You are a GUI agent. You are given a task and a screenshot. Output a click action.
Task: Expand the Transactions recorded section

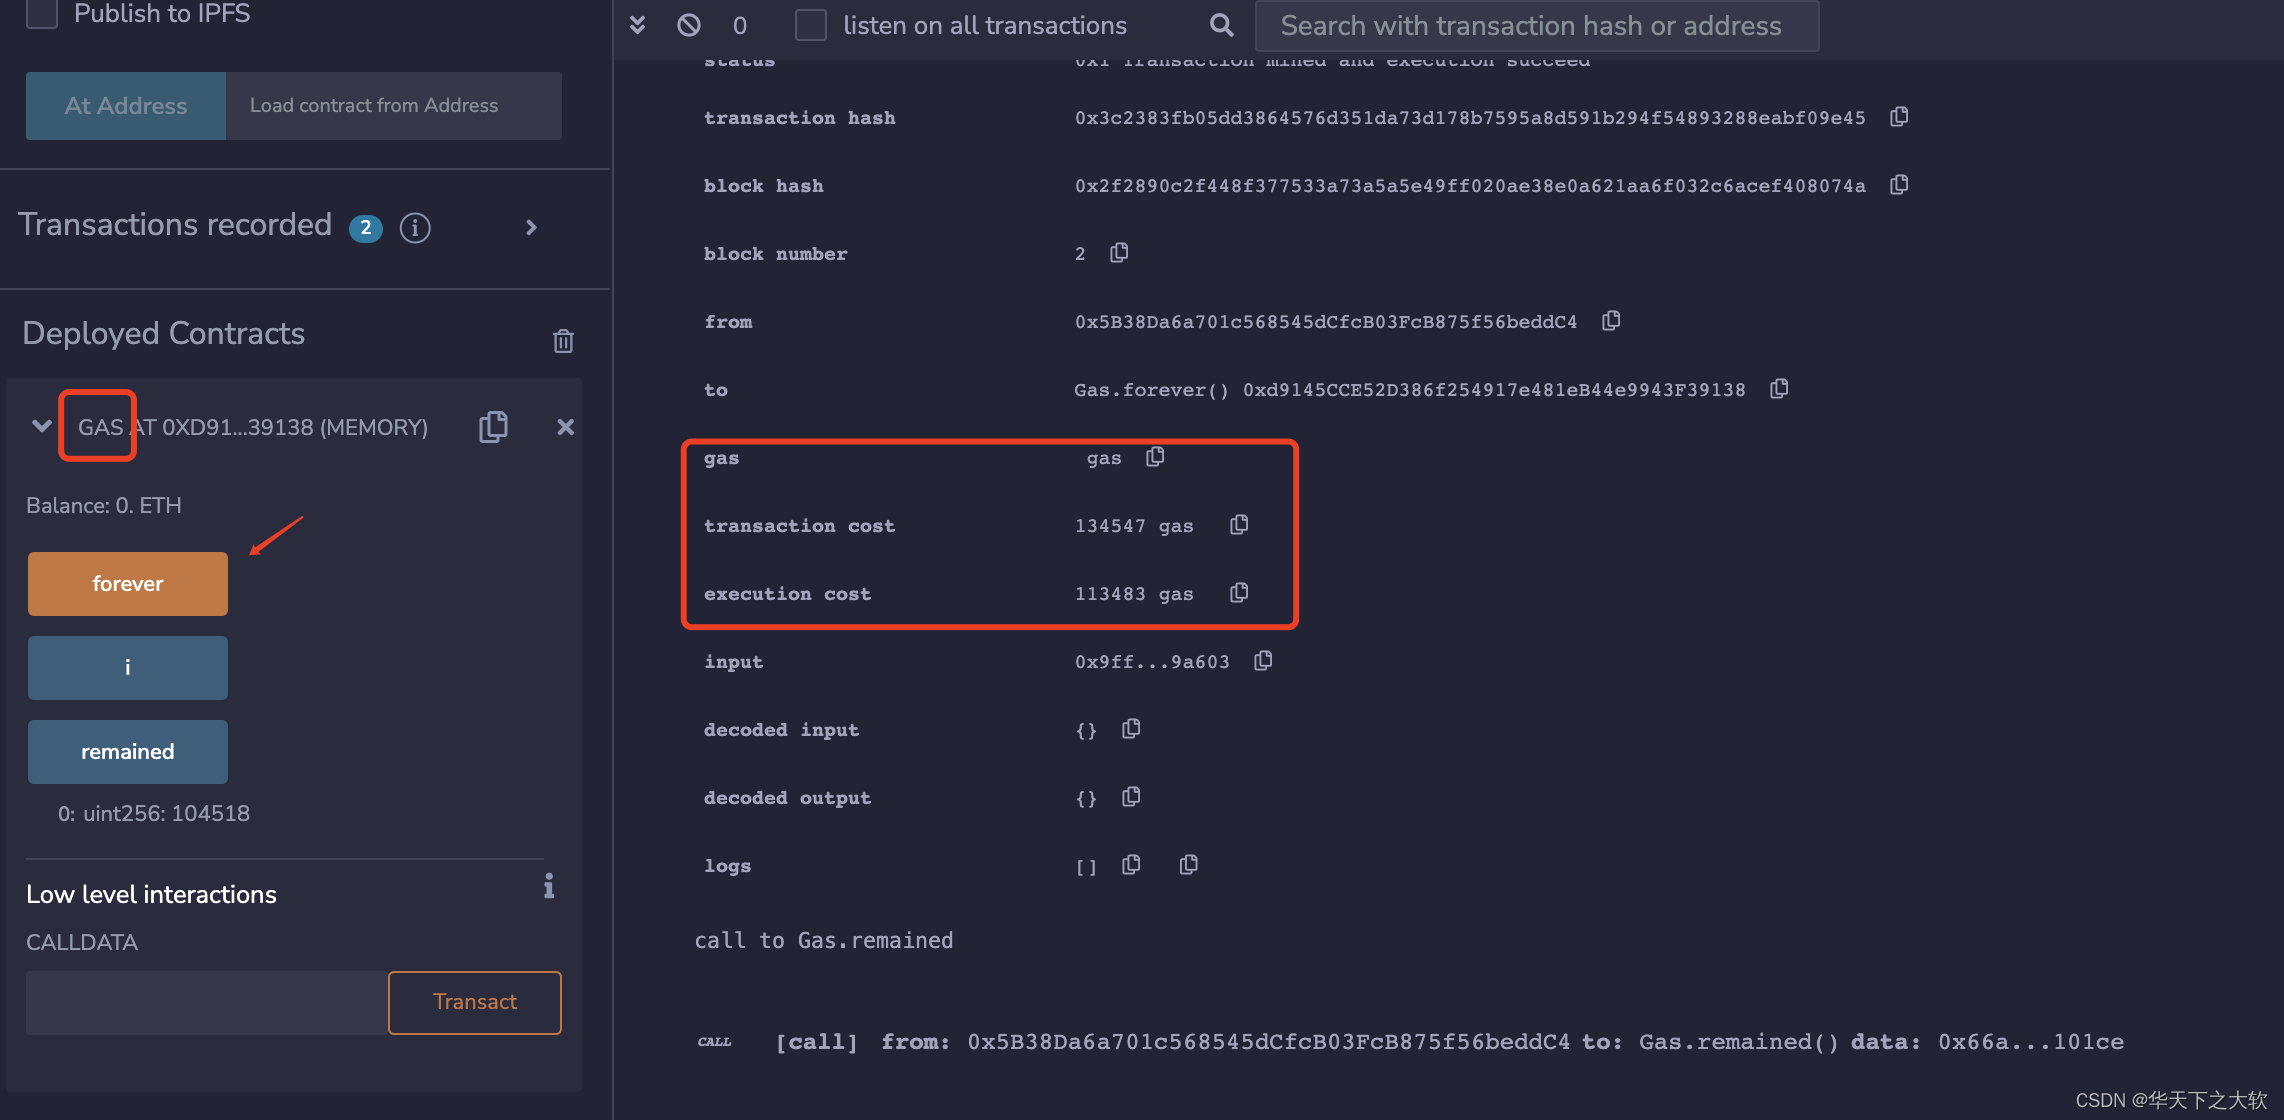click(x=531, y=228)
